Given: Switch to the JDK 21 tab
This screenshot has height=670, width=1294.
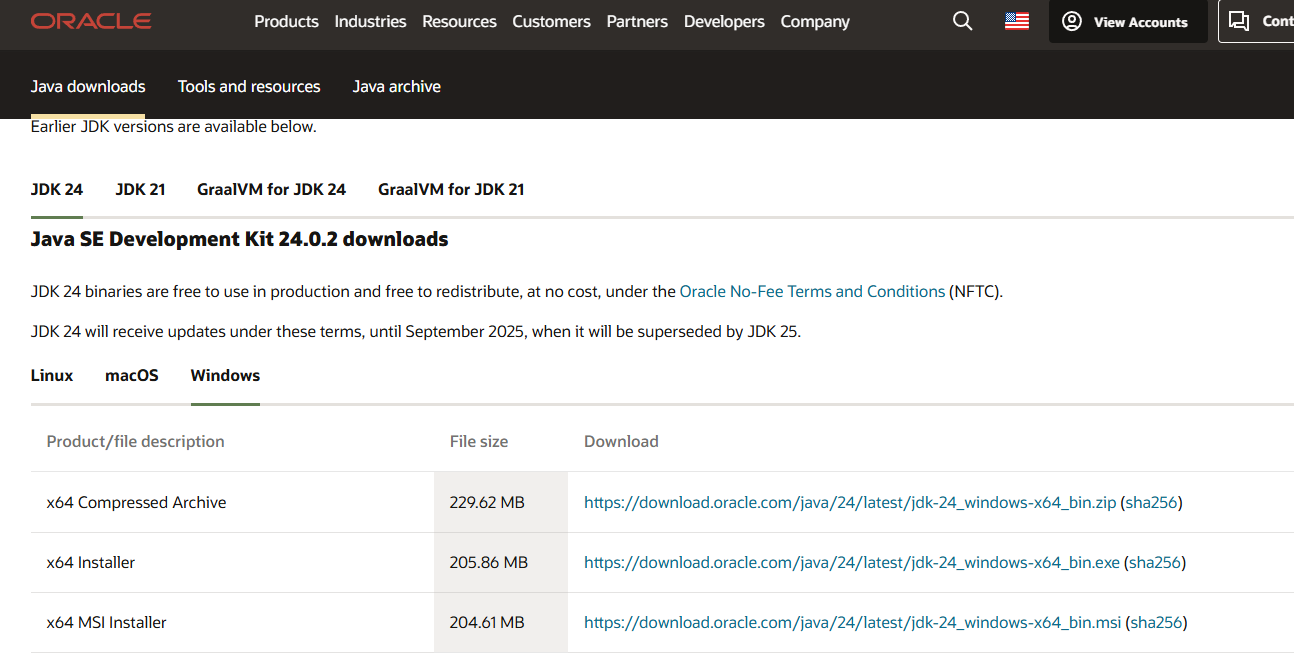Looking at the screenshot, I should point(140,189).
